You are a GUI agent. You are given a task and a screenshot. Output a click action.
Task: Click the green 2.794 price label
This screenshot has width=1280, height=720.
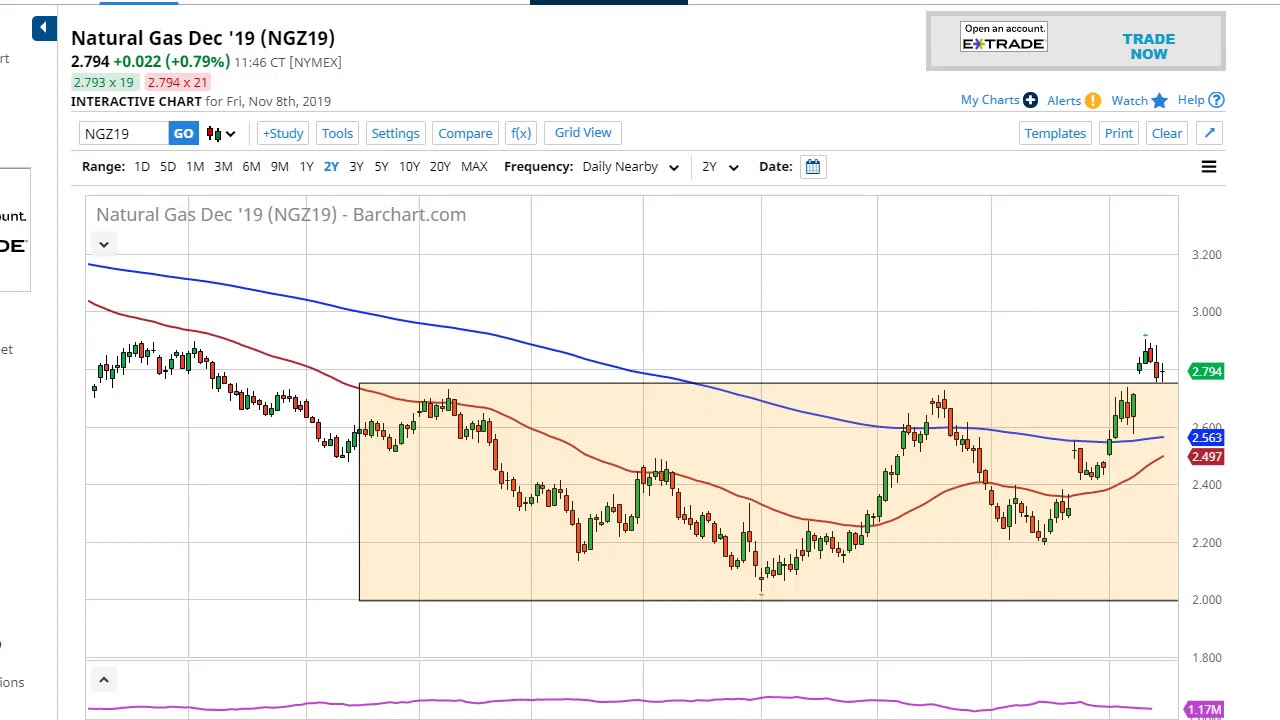point(1207,372)
